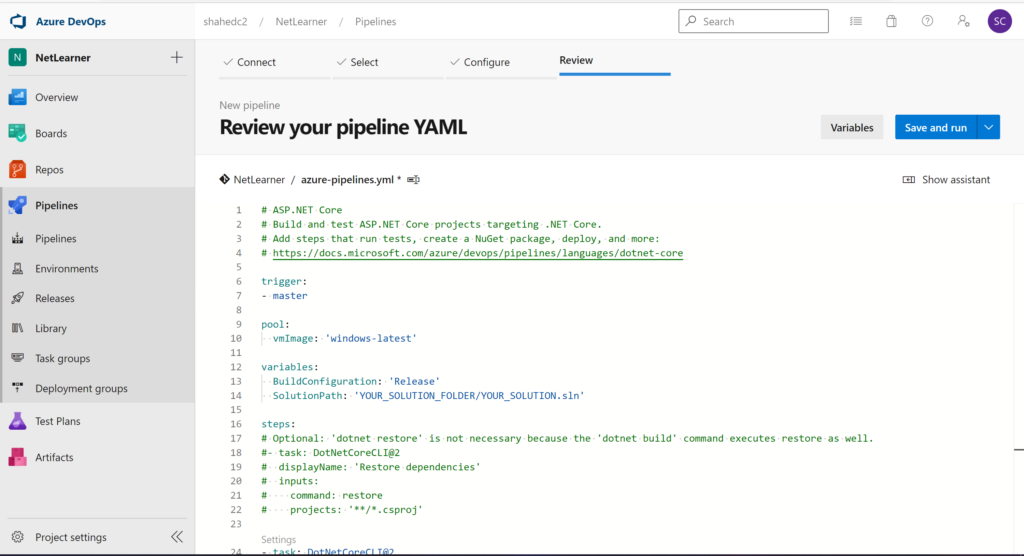This screenshot has height=556, width=1024.
Task: Click the Variables button
Action: tap(852, 127)
